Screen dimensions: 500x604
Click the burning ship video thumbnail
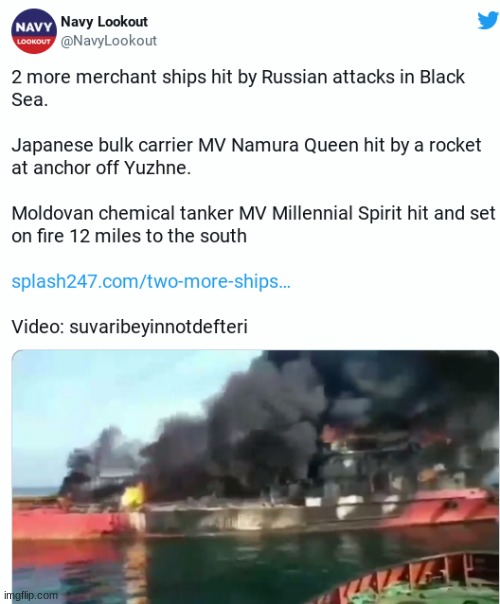click(255, 477)
